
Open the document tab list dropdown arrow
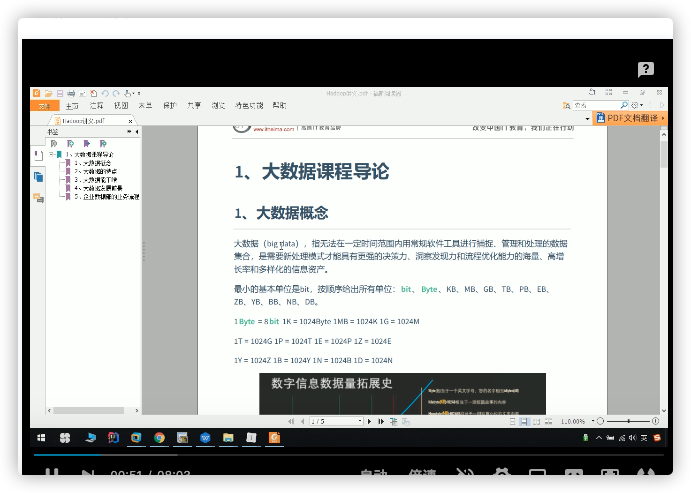coord(587,119)
